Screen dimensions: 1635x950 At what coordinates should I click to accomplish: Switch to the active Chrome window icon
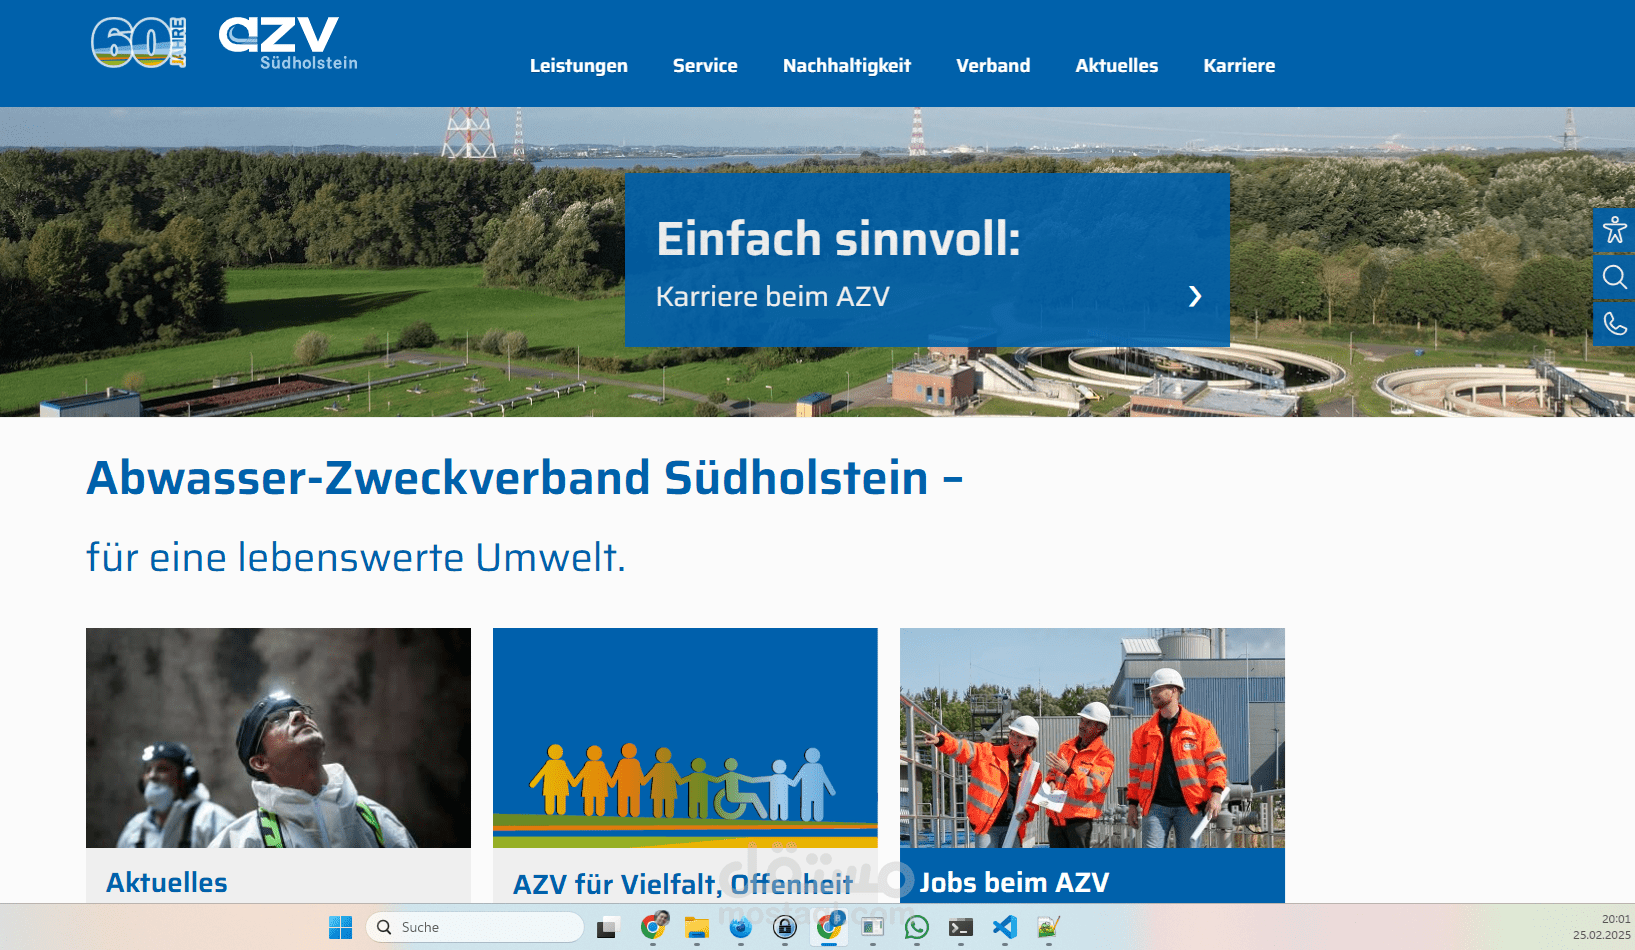[829, 927]
